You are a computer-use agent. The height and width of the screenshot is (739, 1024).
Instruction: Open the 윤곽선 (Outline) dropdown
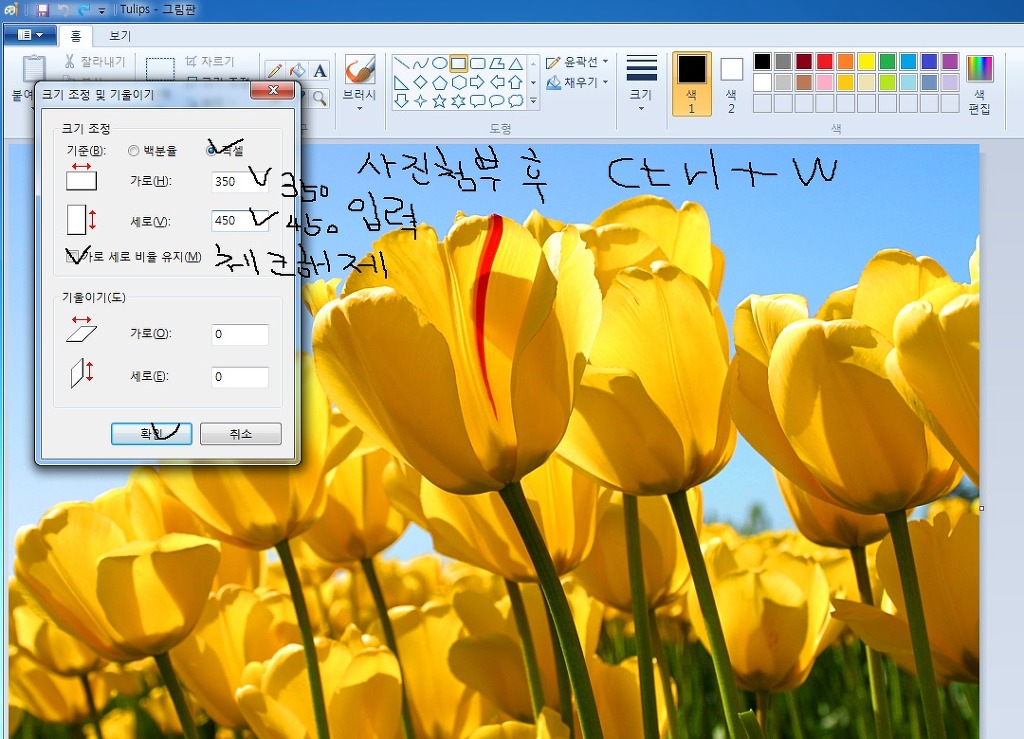click(578, 62)
